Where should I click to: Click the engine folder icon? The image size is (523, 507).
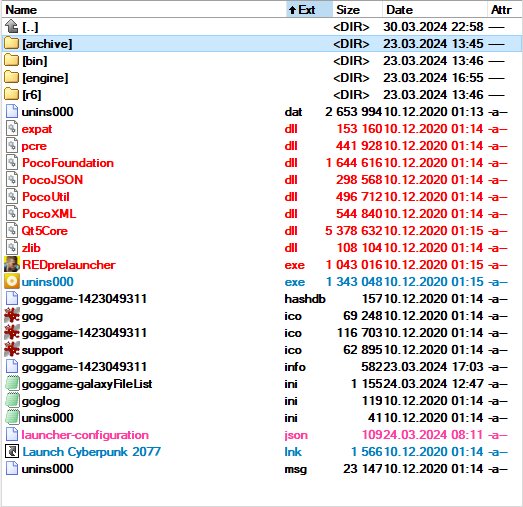[x=12, y=78]
